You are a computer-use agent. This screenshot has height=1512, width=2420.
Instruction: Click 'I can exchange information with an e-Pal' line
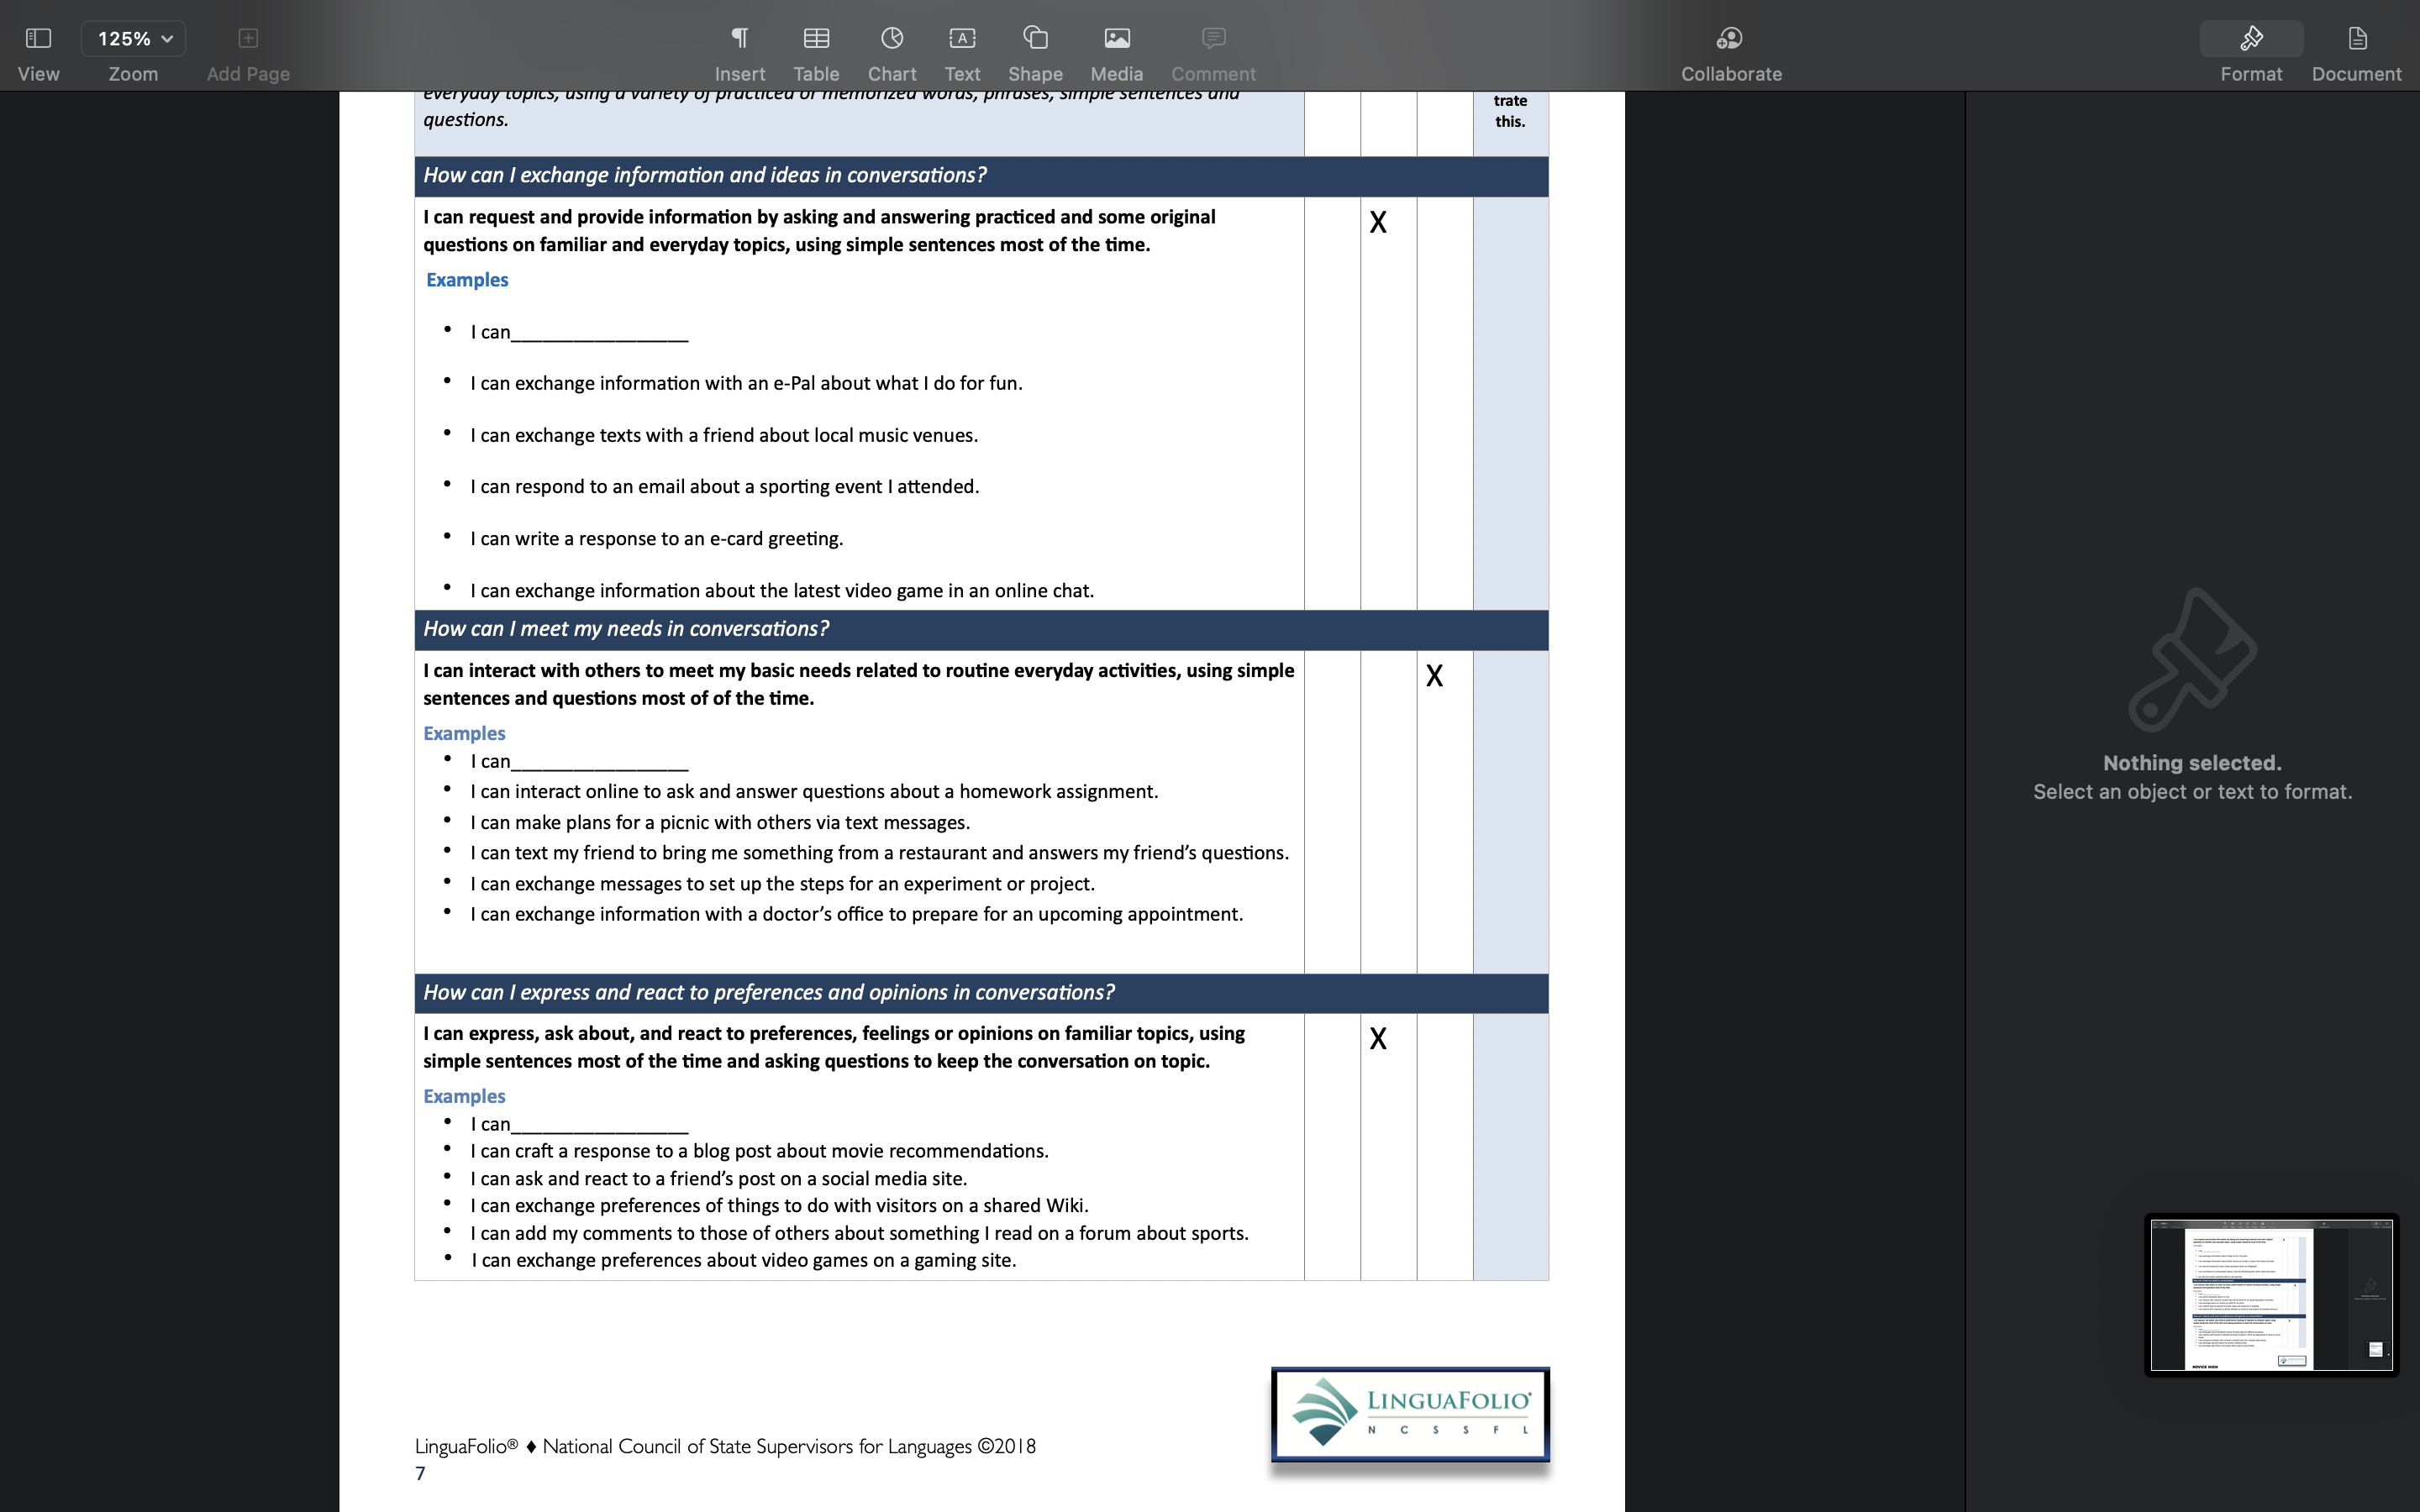746,383
